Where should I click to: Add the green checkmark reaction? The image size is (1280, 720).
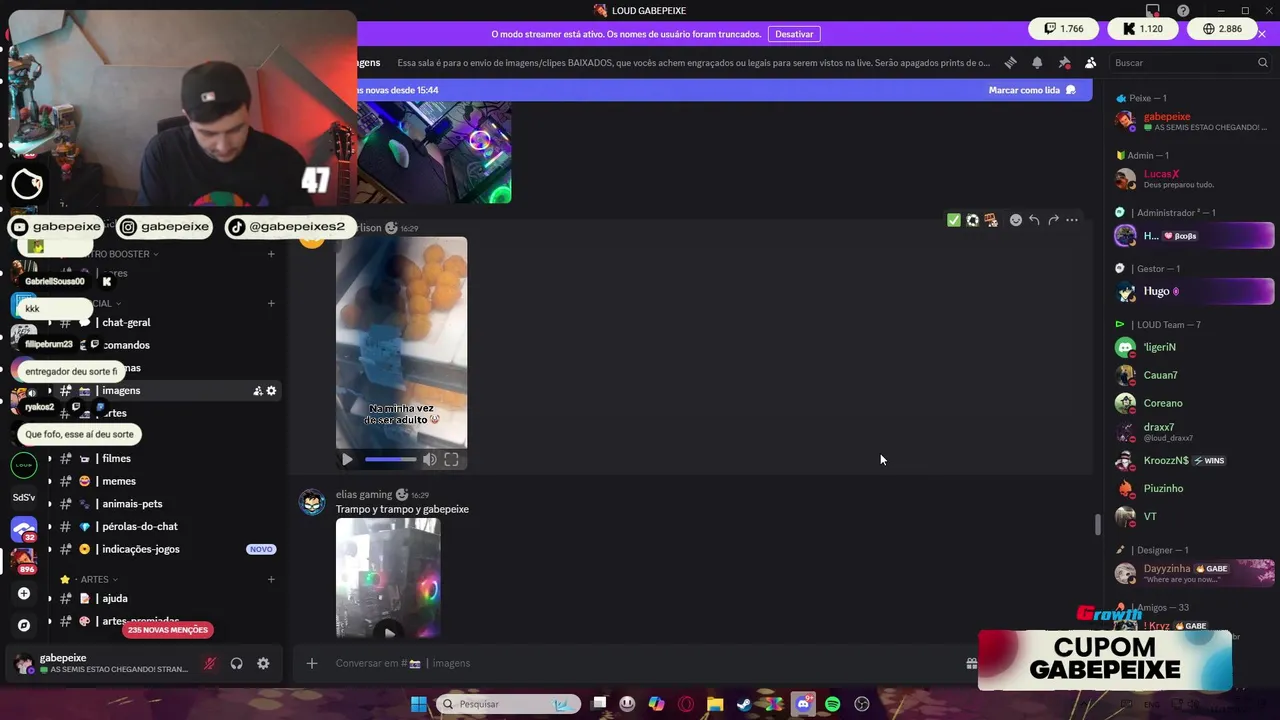953,220
